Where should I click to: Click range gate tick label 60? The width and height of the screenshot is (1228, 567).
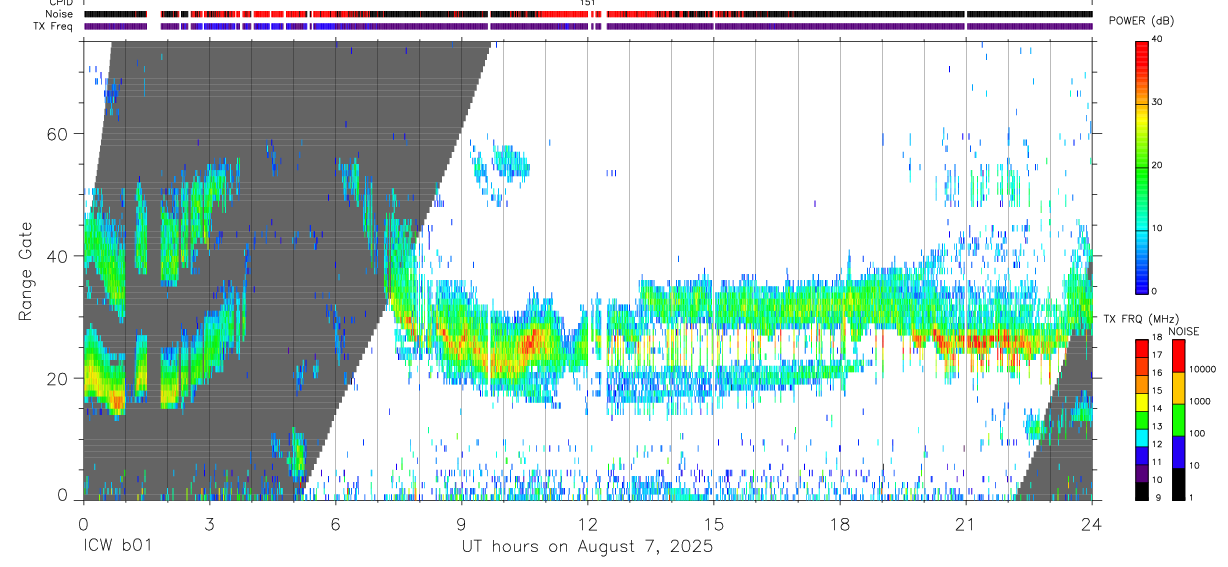[59, 134]
